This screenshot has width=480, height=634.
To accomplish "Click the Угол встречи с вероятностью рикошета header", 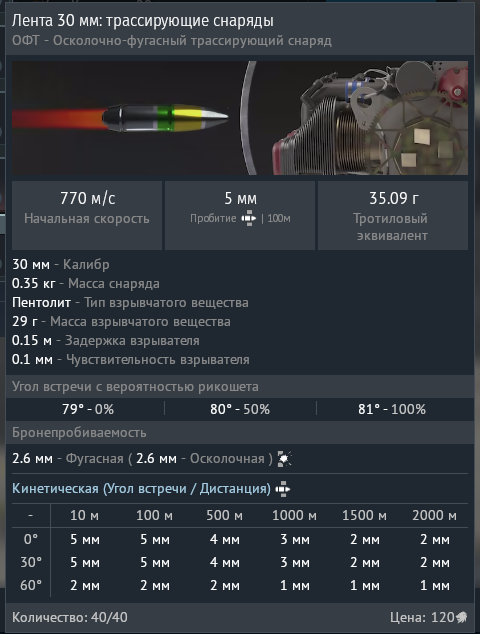I will point(135,387).
